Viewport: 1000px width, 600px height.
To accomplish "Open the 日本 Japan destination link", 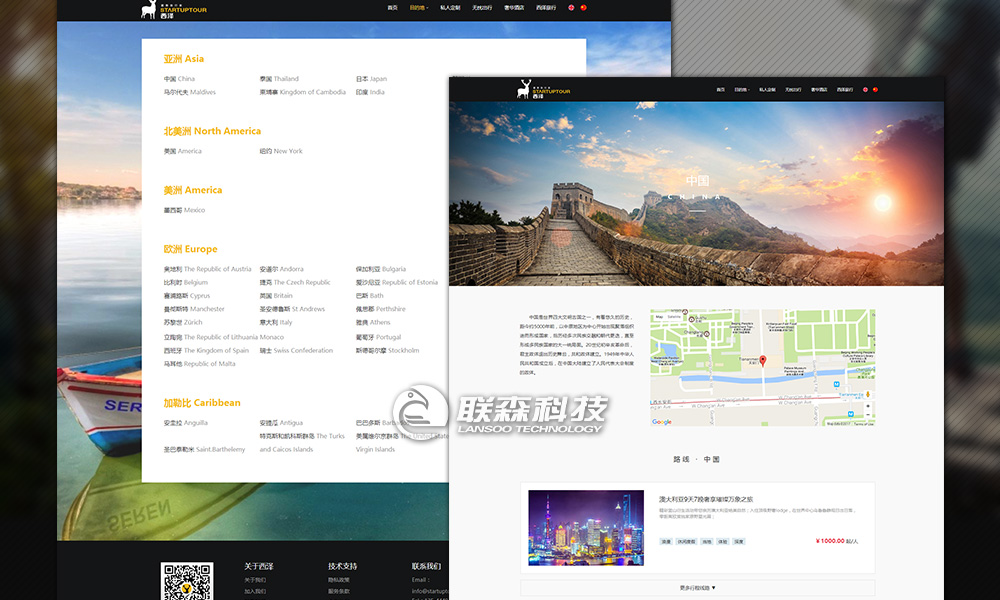I will tap(371, 79).
